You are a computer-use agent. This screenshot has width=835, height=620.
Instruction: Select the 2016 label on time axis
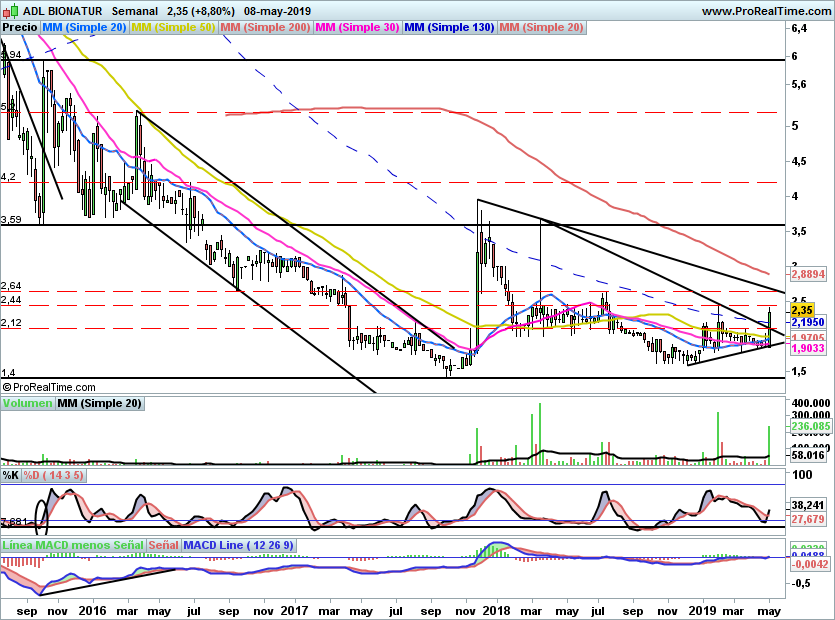click(93, 610)
